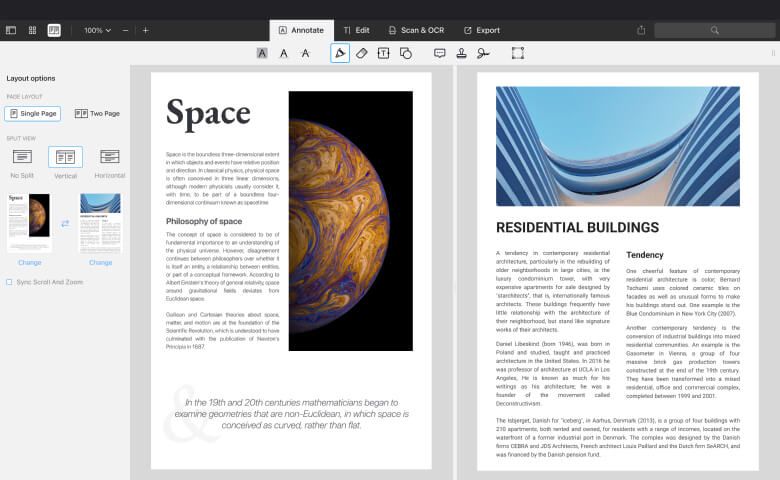780x480 pixels.
Task: Select the highlight text tool
Action: coord(262,53)
